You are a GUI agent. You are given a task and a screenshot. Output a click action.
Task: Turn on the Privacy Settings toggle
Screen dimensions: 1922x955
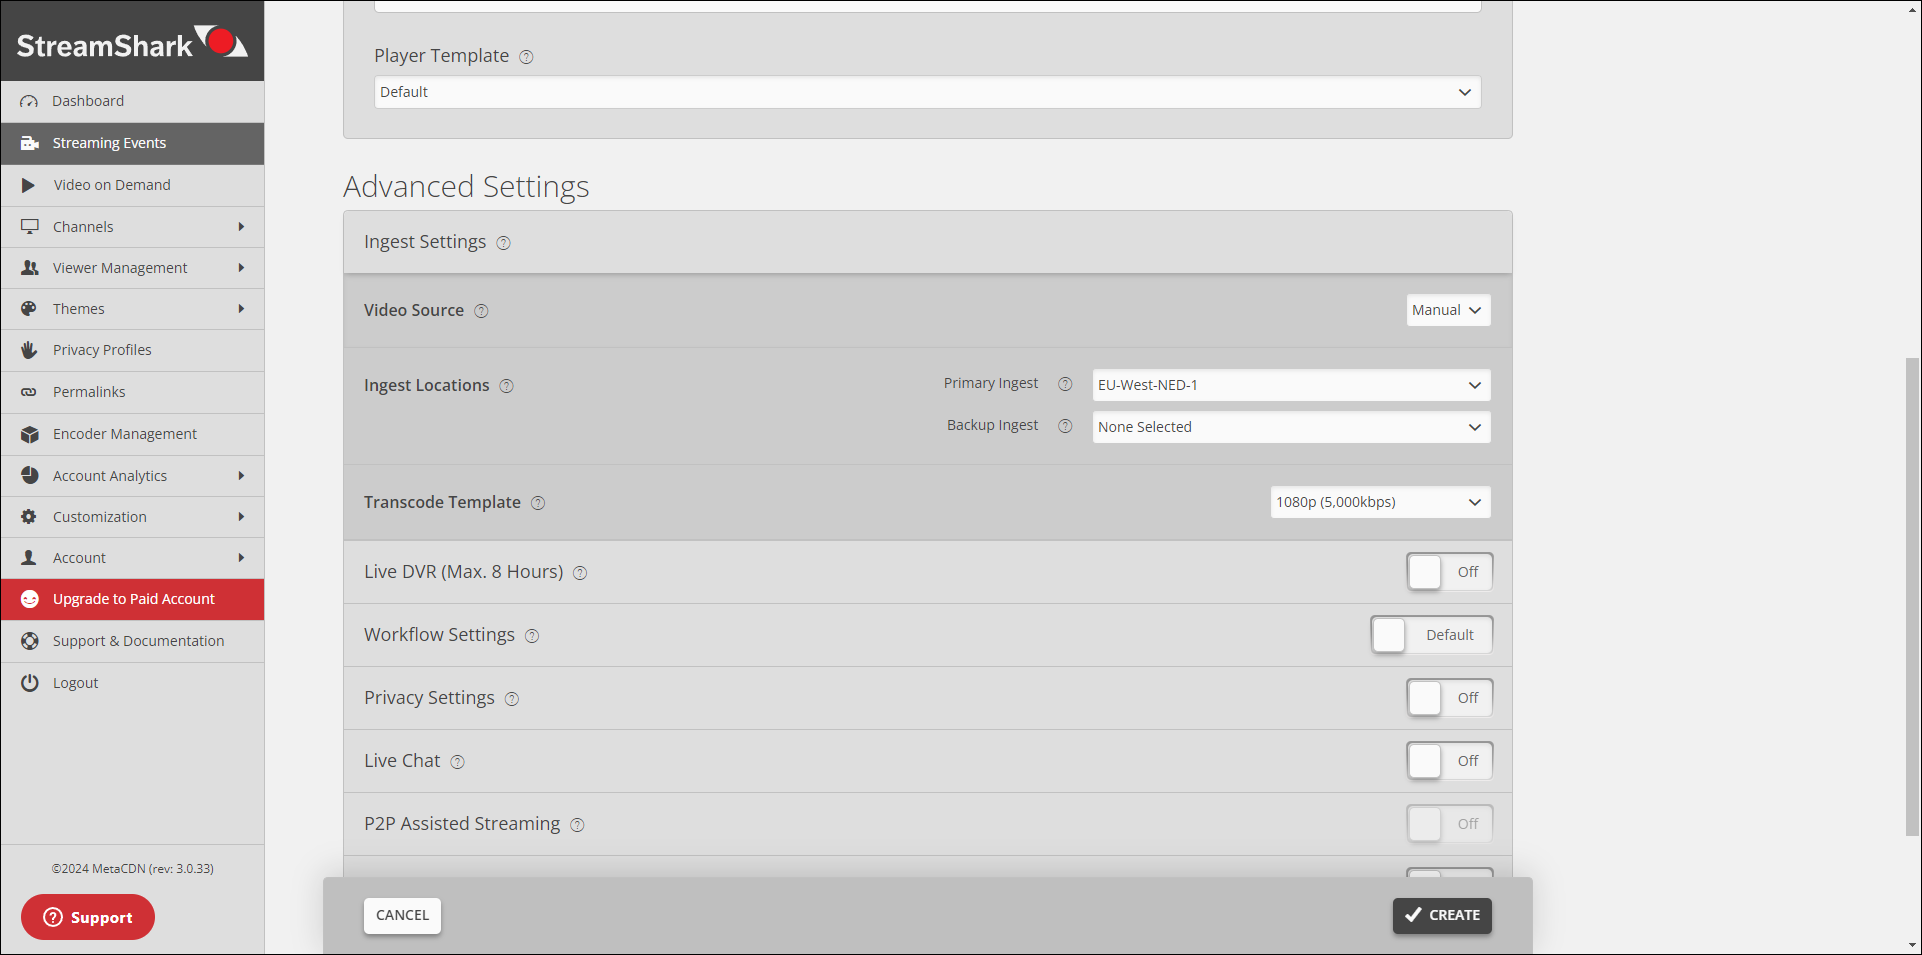pyautogui.click(x=1448, y=698)
